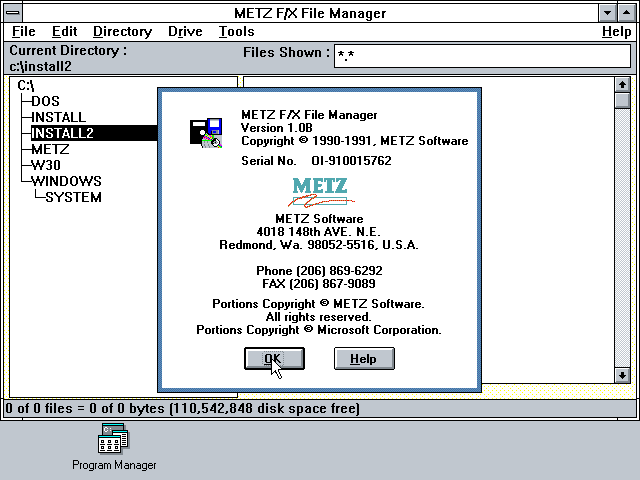The width and height of the screenshot is (640, 480).
Task: Click the serial number OI-910015762
Action: coord(351,160)
